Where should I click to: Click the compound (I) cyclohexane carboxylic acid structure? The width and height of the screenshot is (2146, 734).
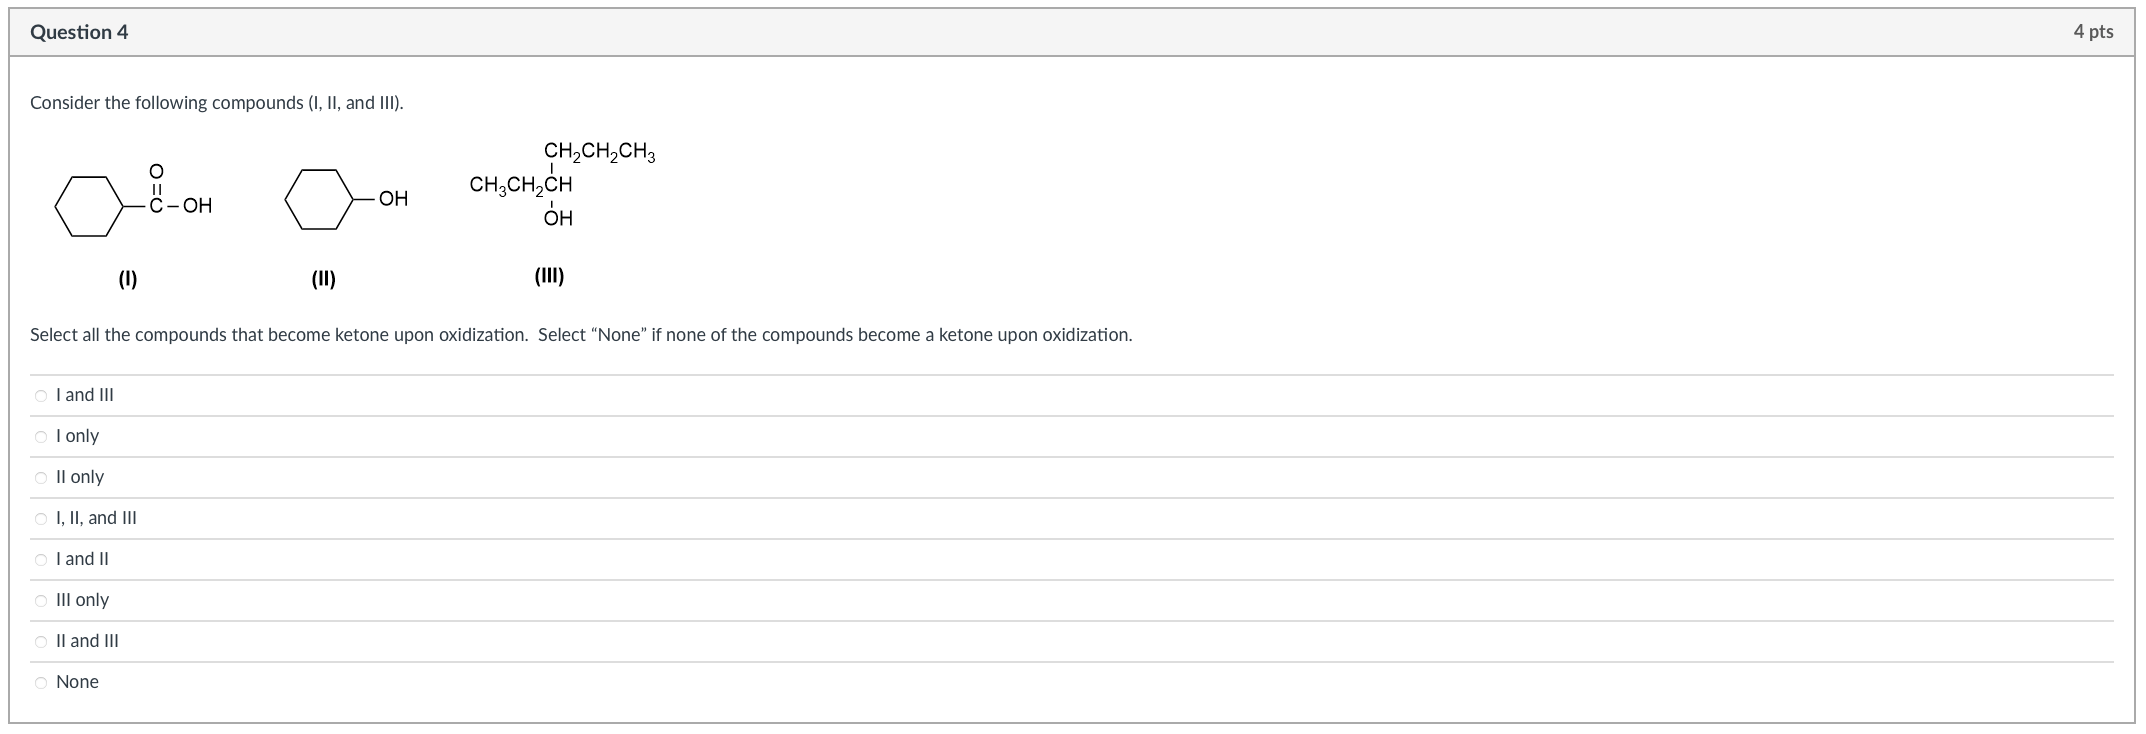pos(133,200)
